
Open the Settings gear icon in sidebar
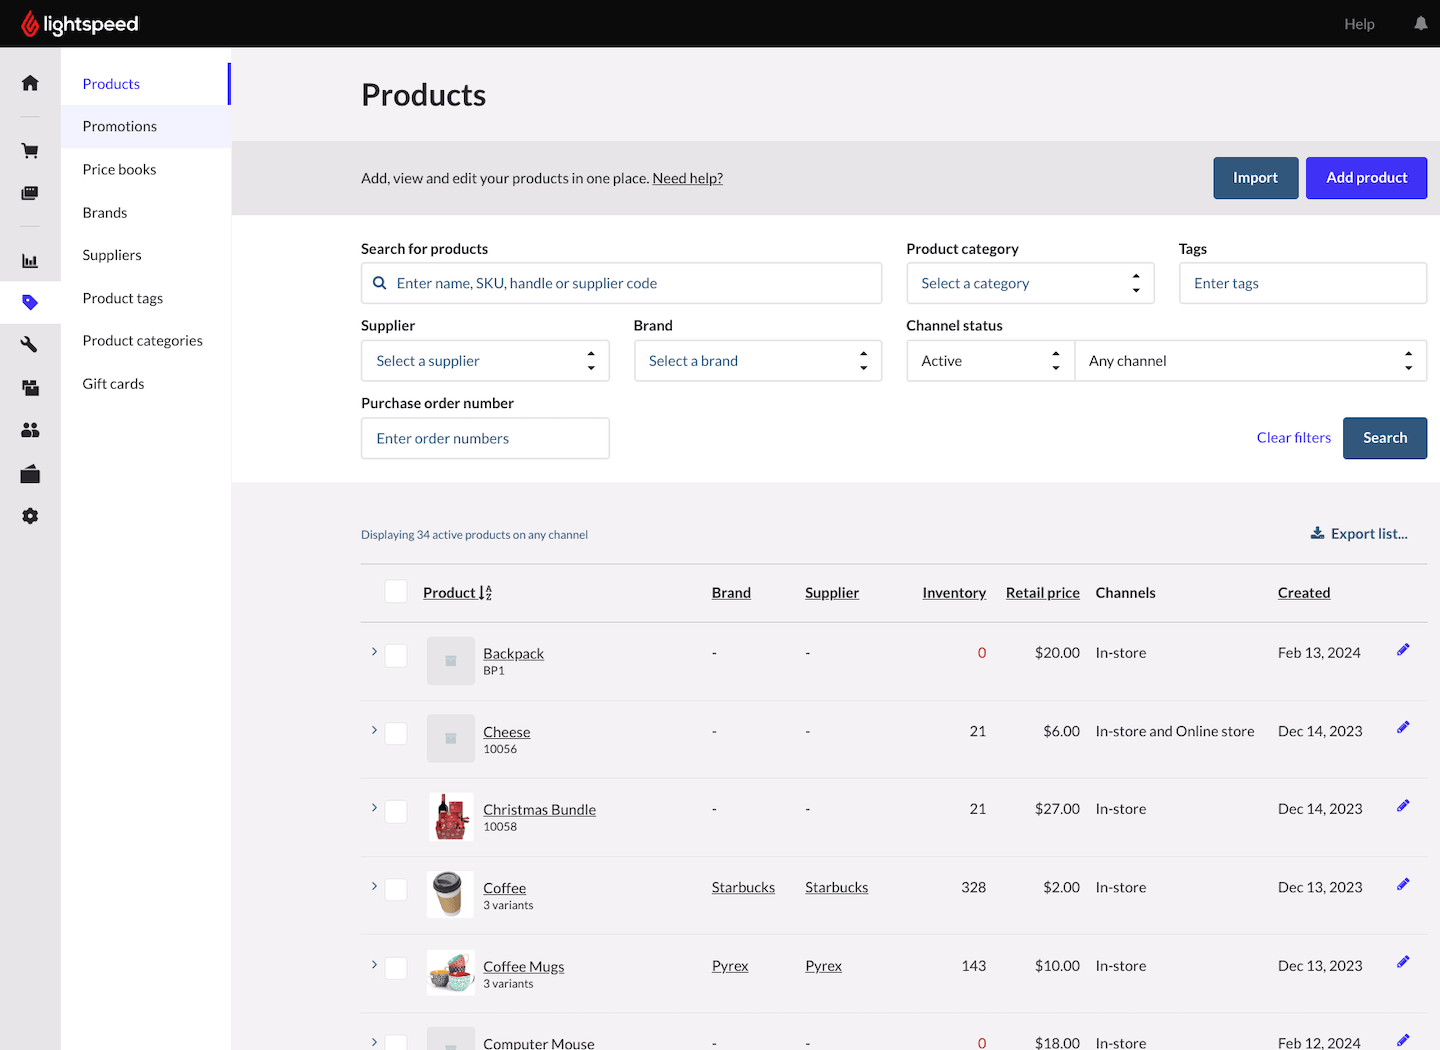[x=30, y=516]
